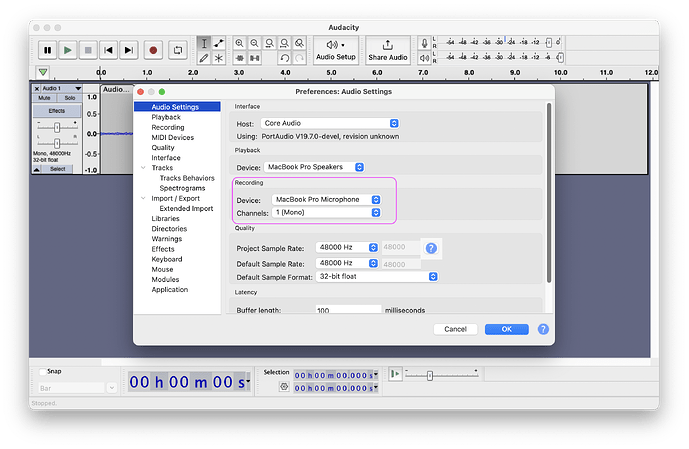Open Spectrograms preferences category
Image resolution: width=689 pixels, height=449 pixels.
pyautogui.click(x=182, y=188)
